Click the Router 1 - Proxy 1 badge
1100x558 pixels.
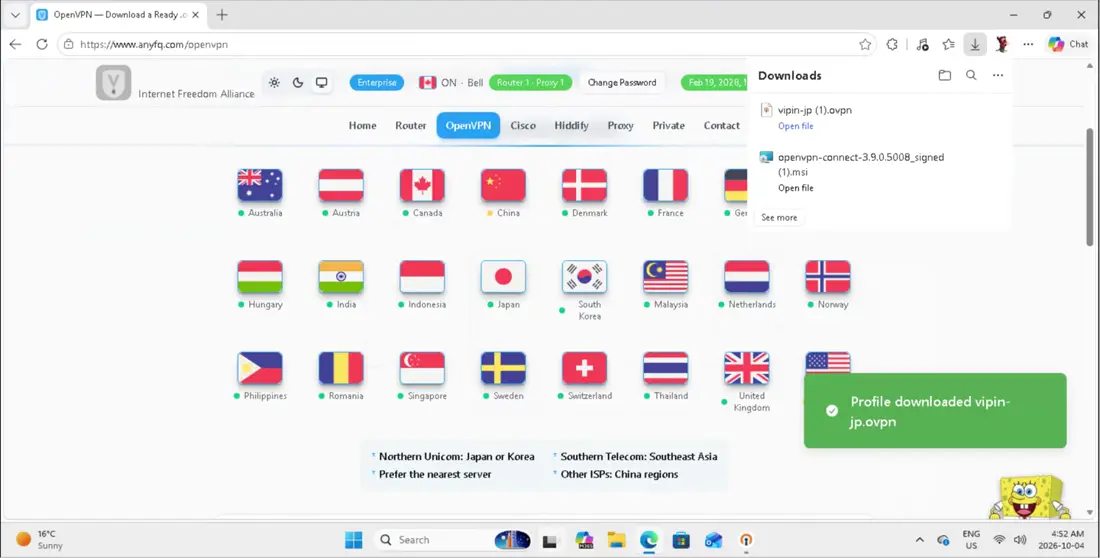pos(530,83)
